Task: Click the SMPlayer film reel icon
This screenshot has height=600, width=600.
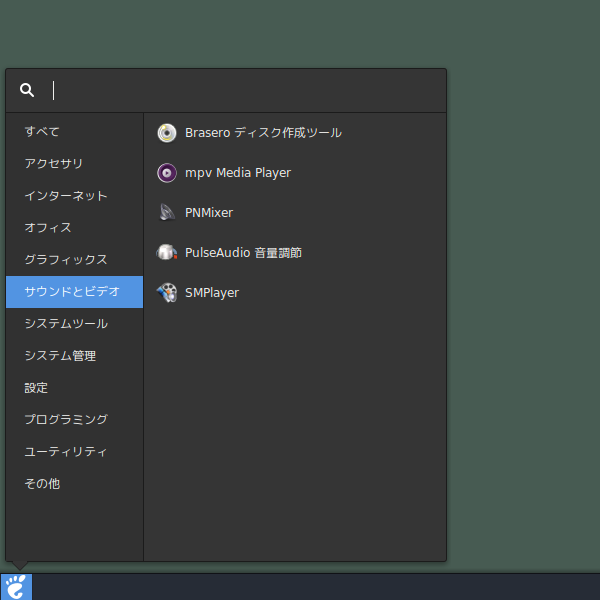Action: (167, 293)
